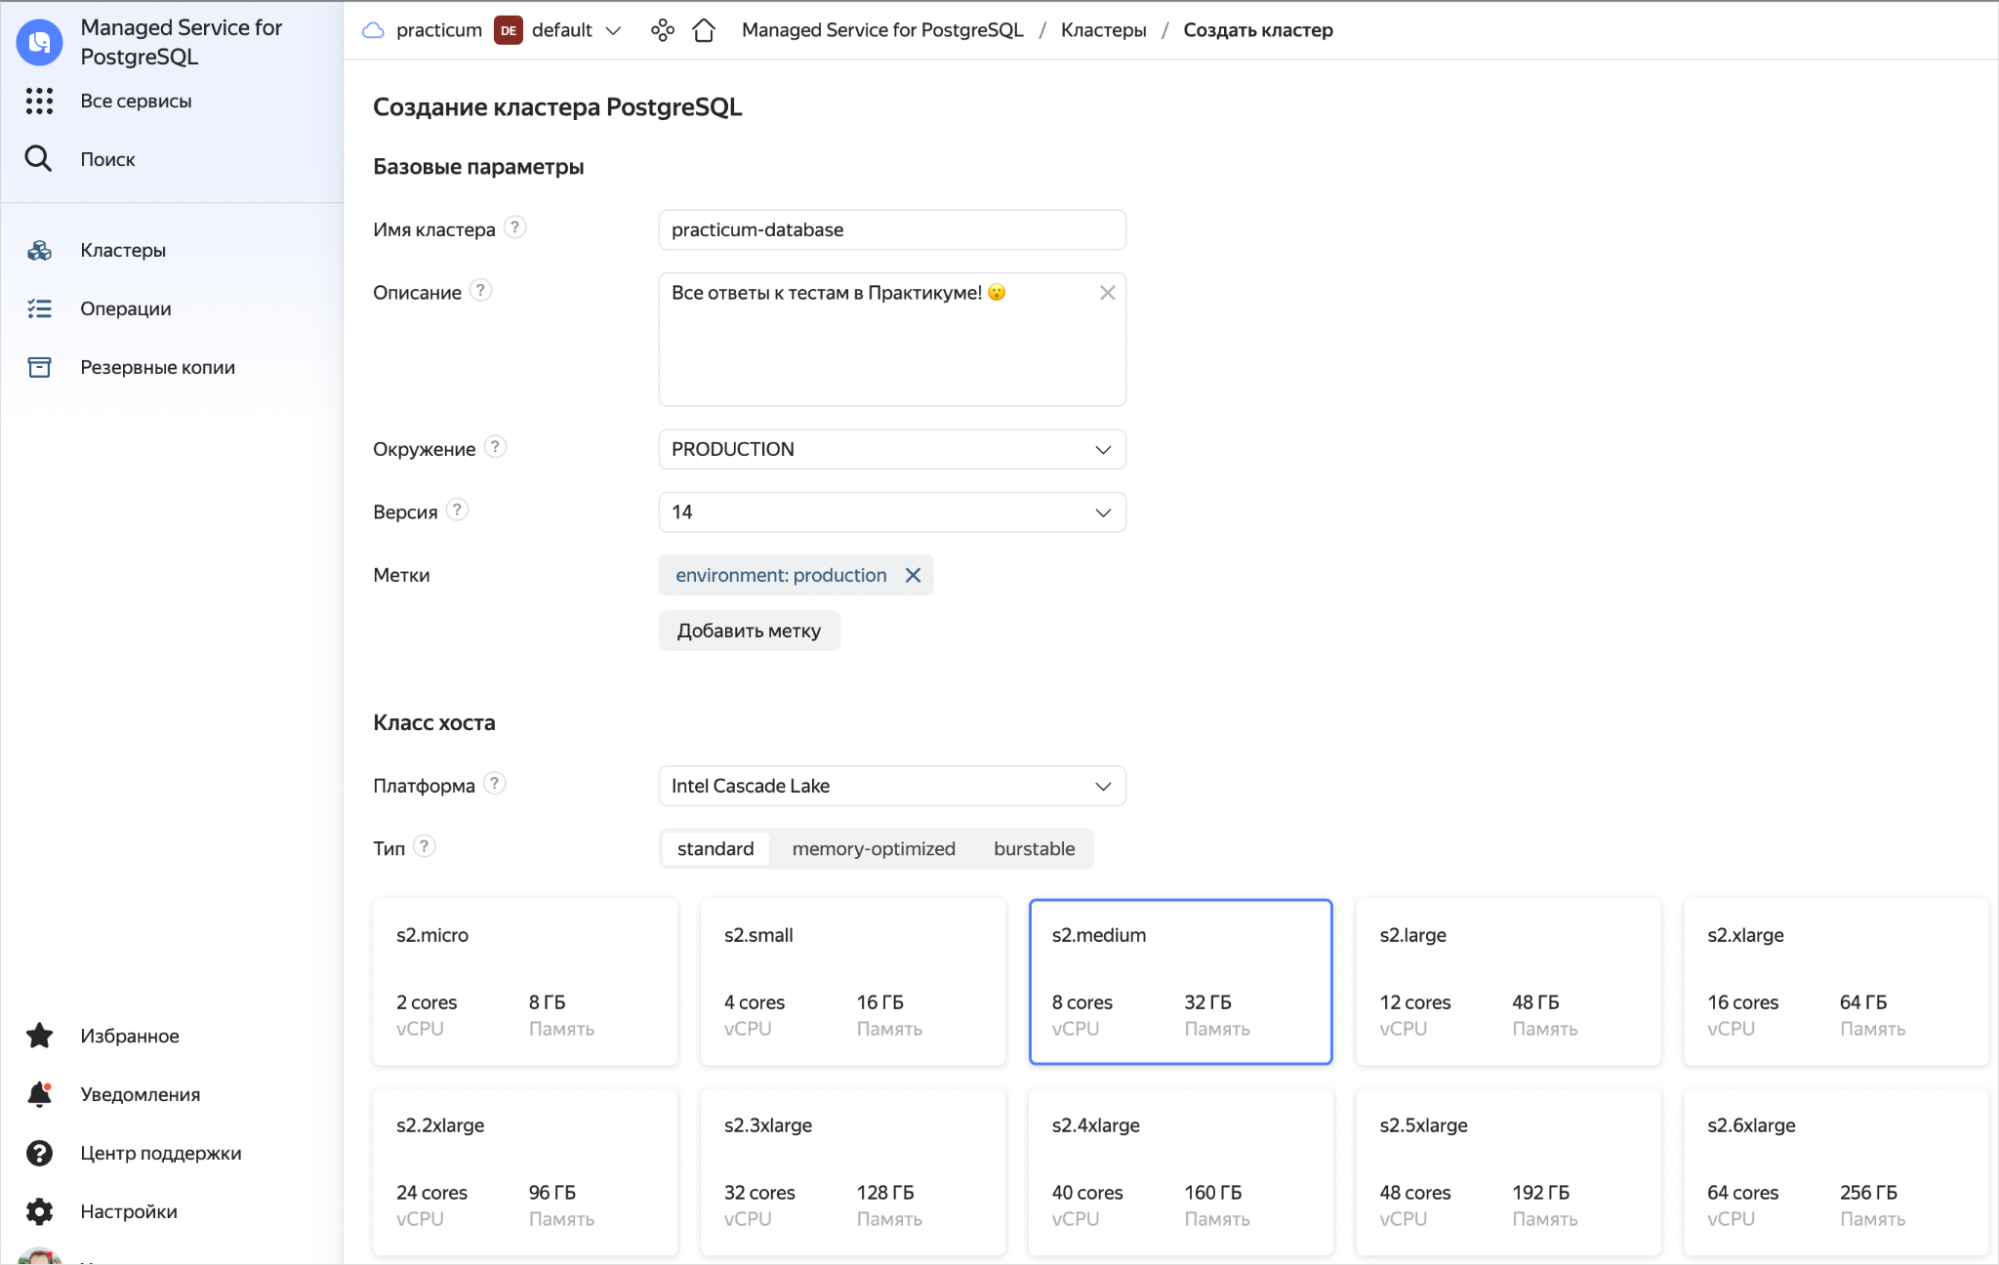Click the description text area

point(892,340)
